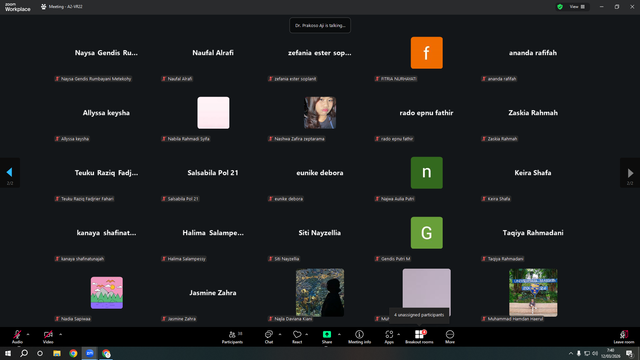Select Jasmine Zahra participant tile
The width and height of the screenshot is (640, 360).
(213, 293)
